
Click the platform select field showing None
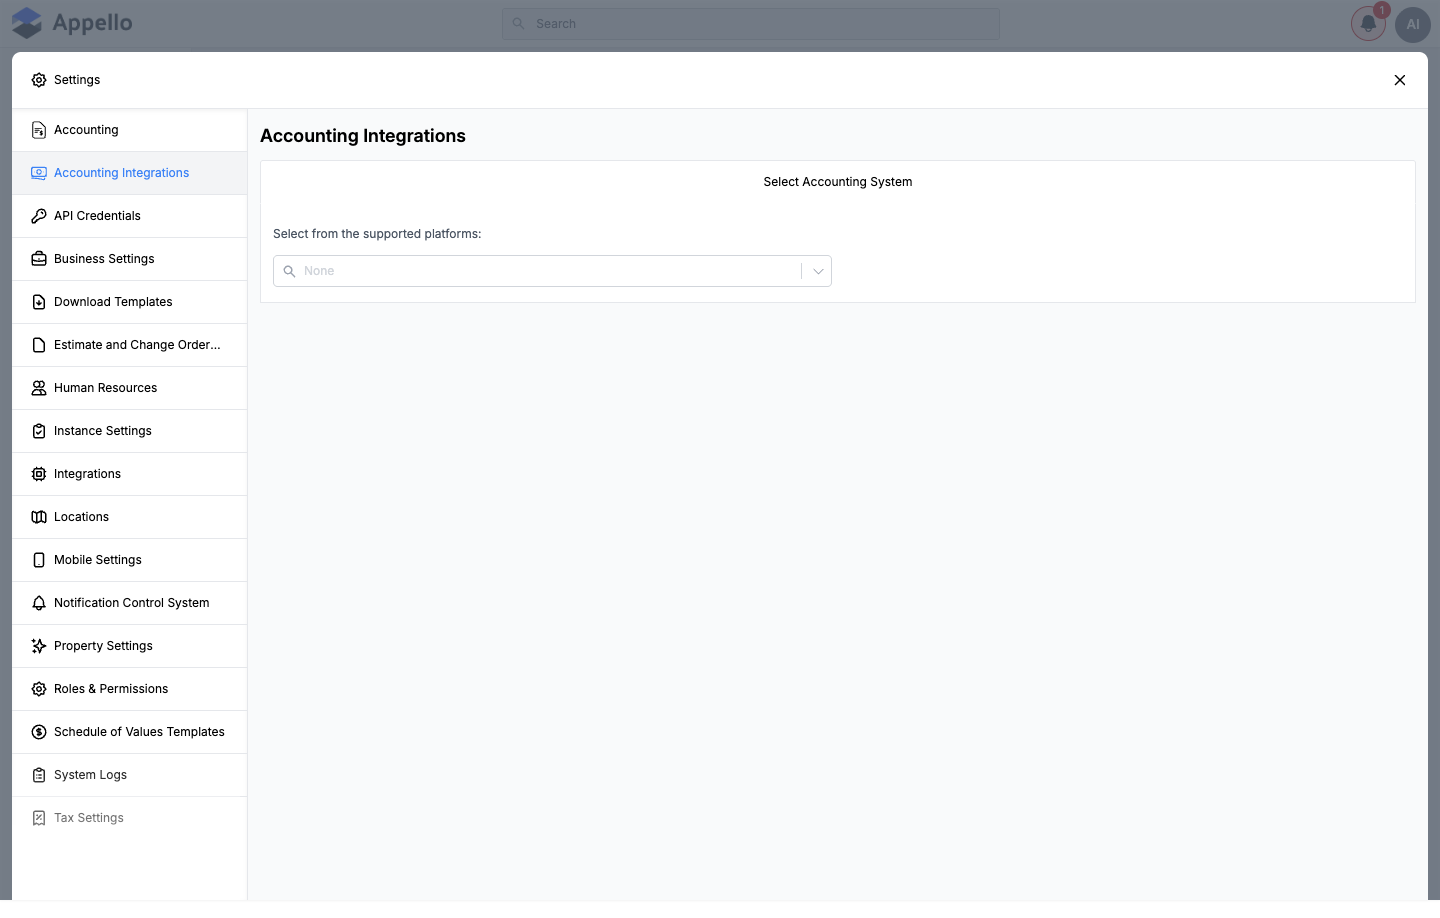coord(552,271)
